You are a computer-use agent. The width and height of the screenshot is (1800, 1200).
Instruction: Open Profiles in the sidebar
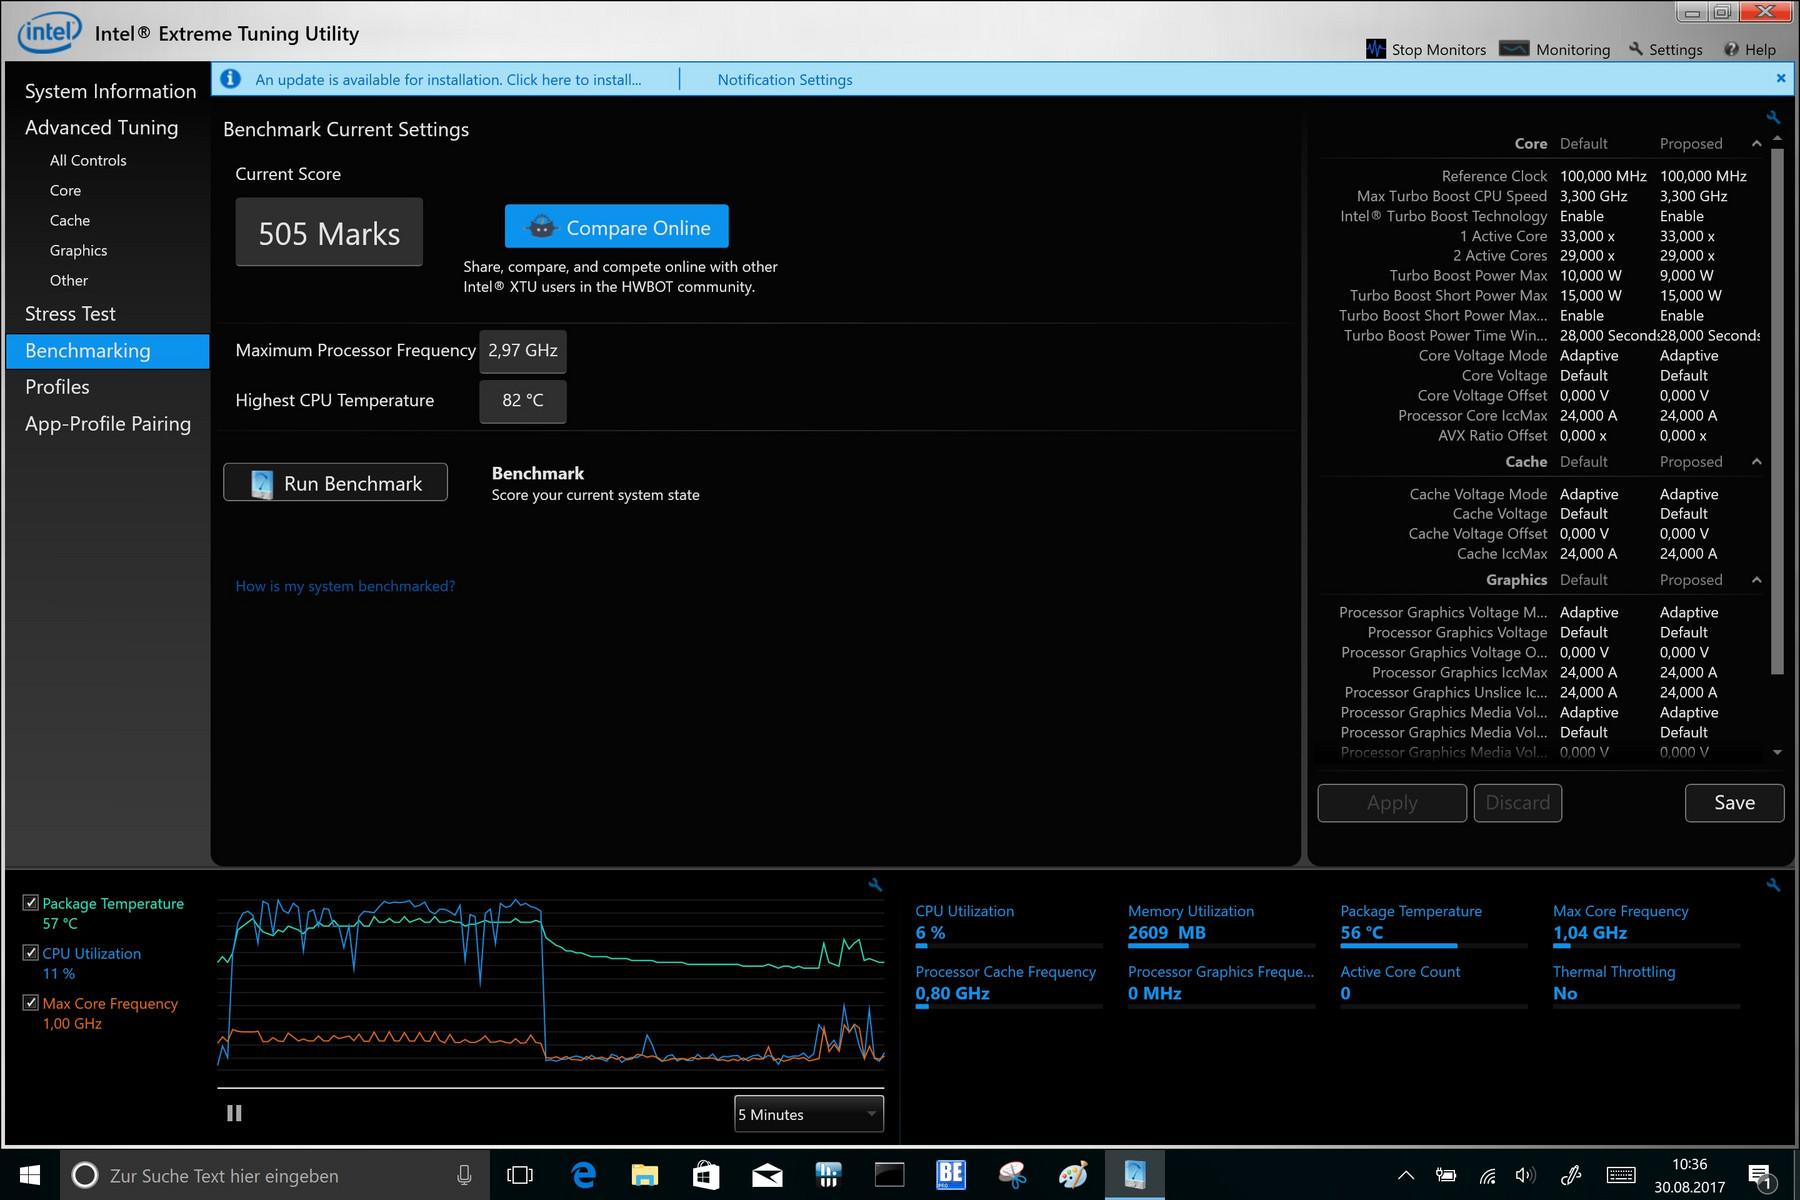point(57,387)
